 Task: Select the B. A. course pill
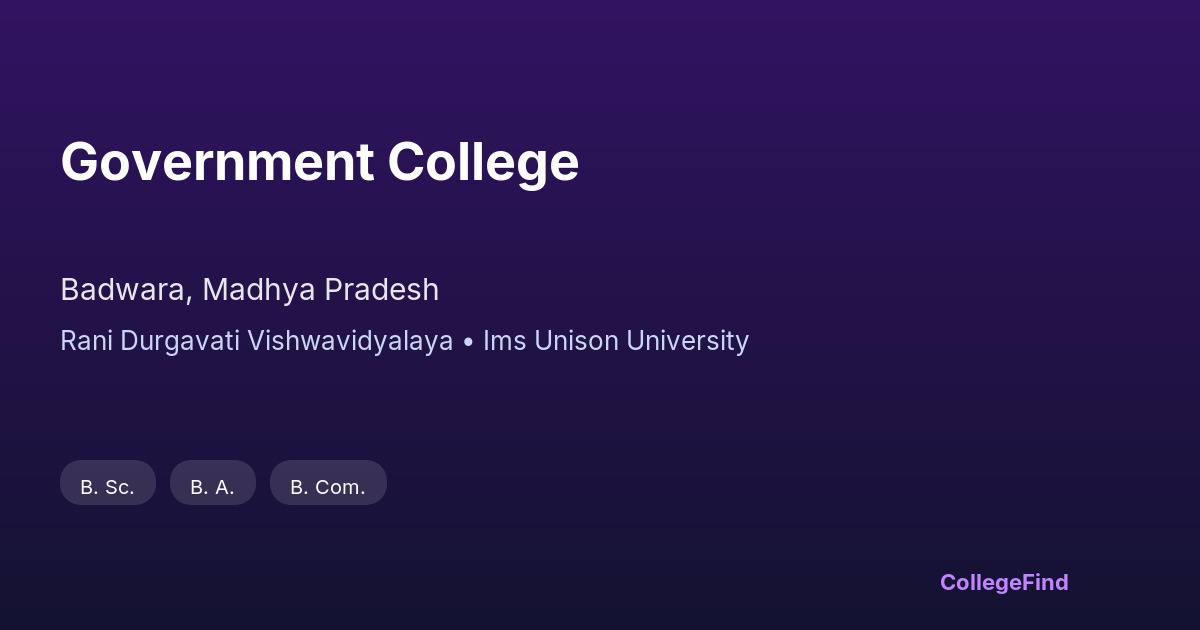213,483
